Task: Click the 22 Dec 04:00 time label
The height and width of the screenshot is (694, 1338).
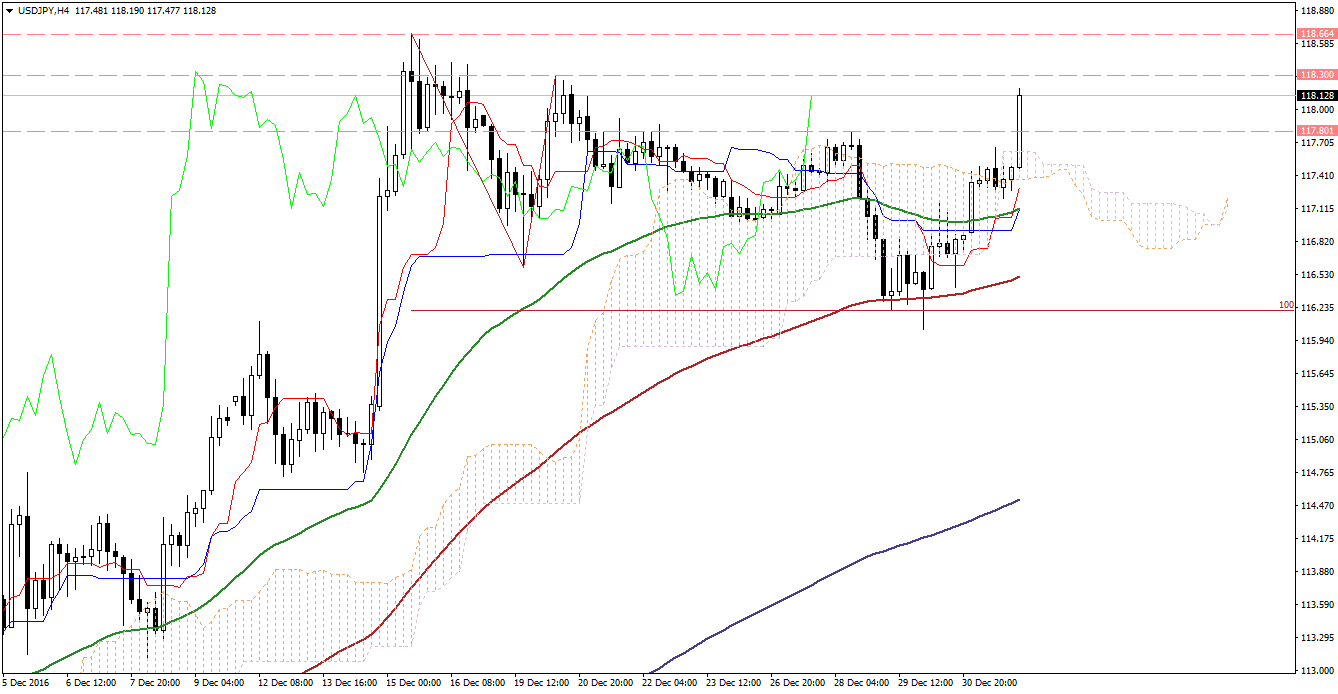Action: point(670,684)
